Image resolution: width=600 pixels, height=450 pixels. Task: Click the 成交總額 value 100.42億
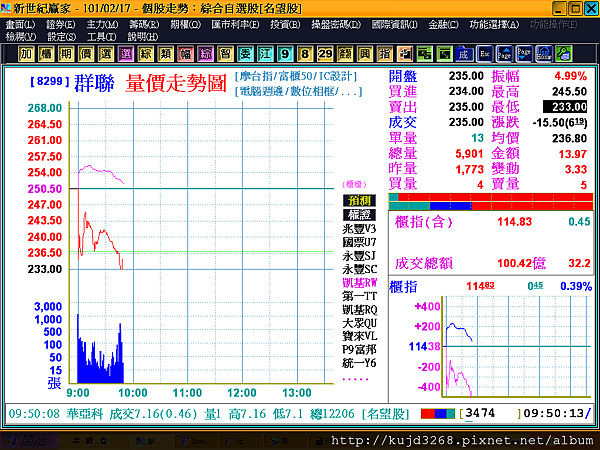521,263
